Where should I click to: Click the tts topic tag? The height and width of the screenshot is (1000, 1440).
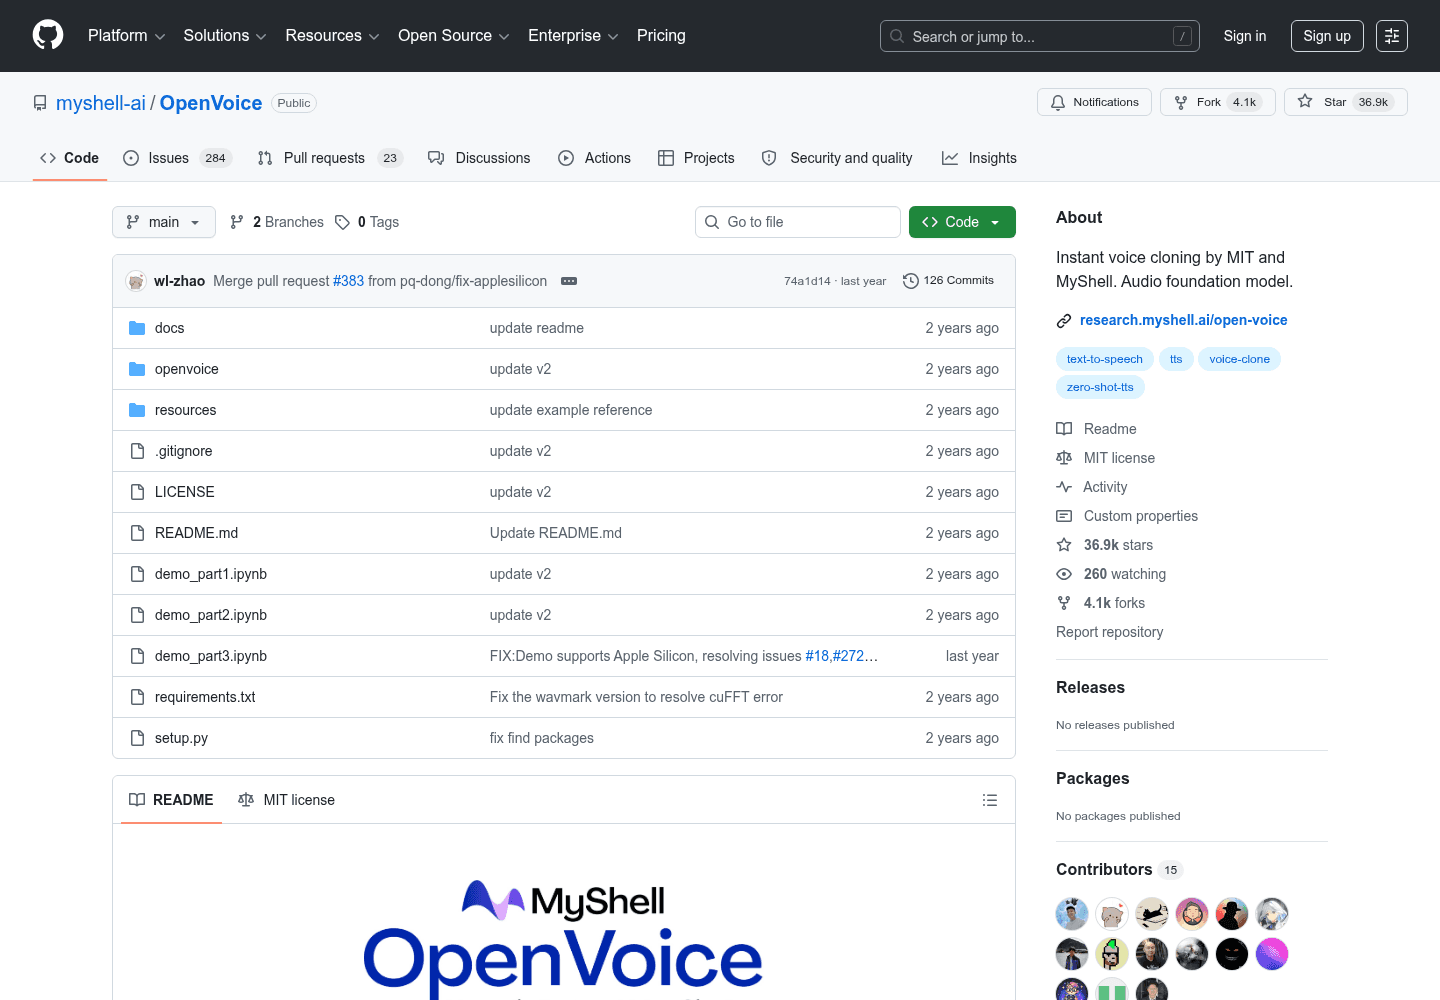(x=1176, y=359)
